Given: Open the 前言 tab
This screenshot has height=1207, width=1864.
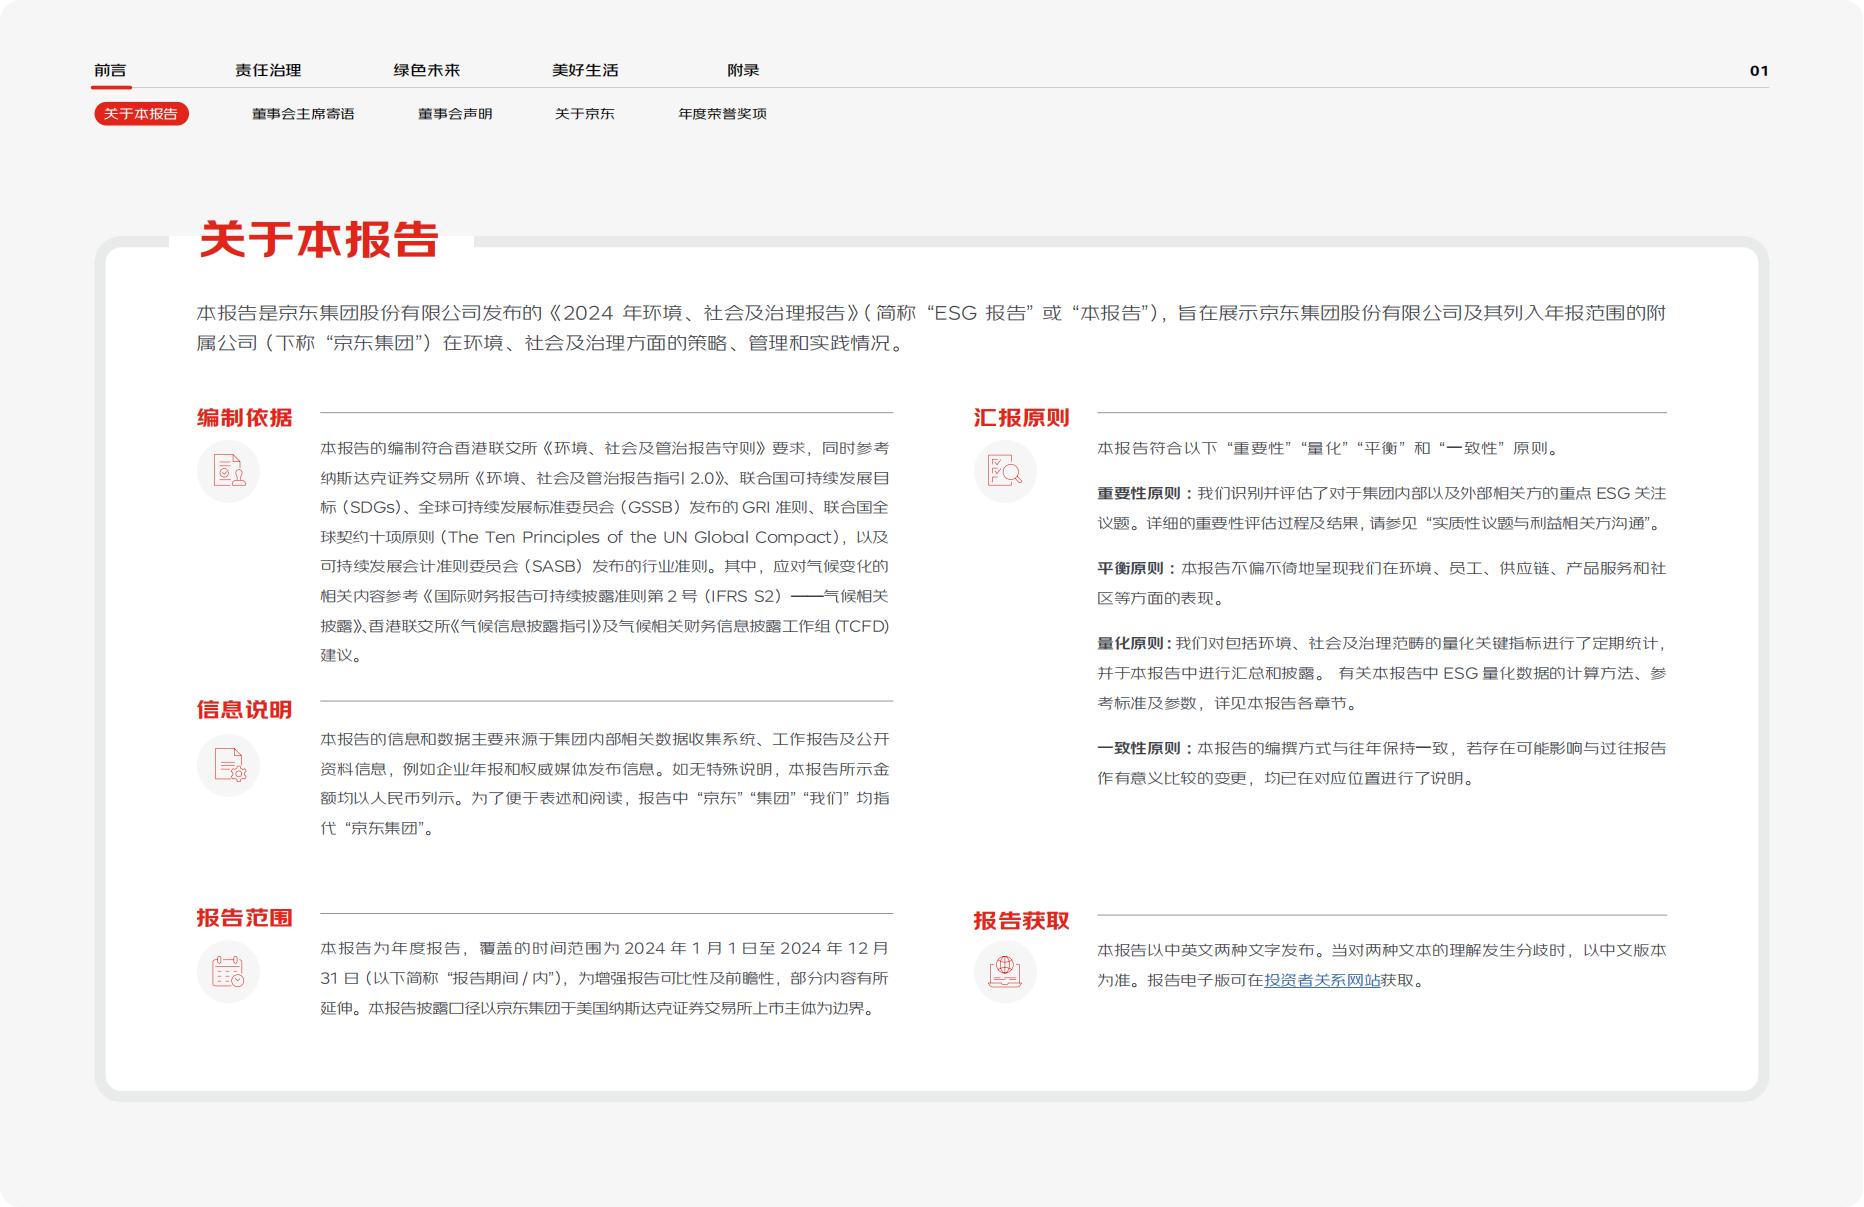Looking at the screenshot, I should 110,70.
